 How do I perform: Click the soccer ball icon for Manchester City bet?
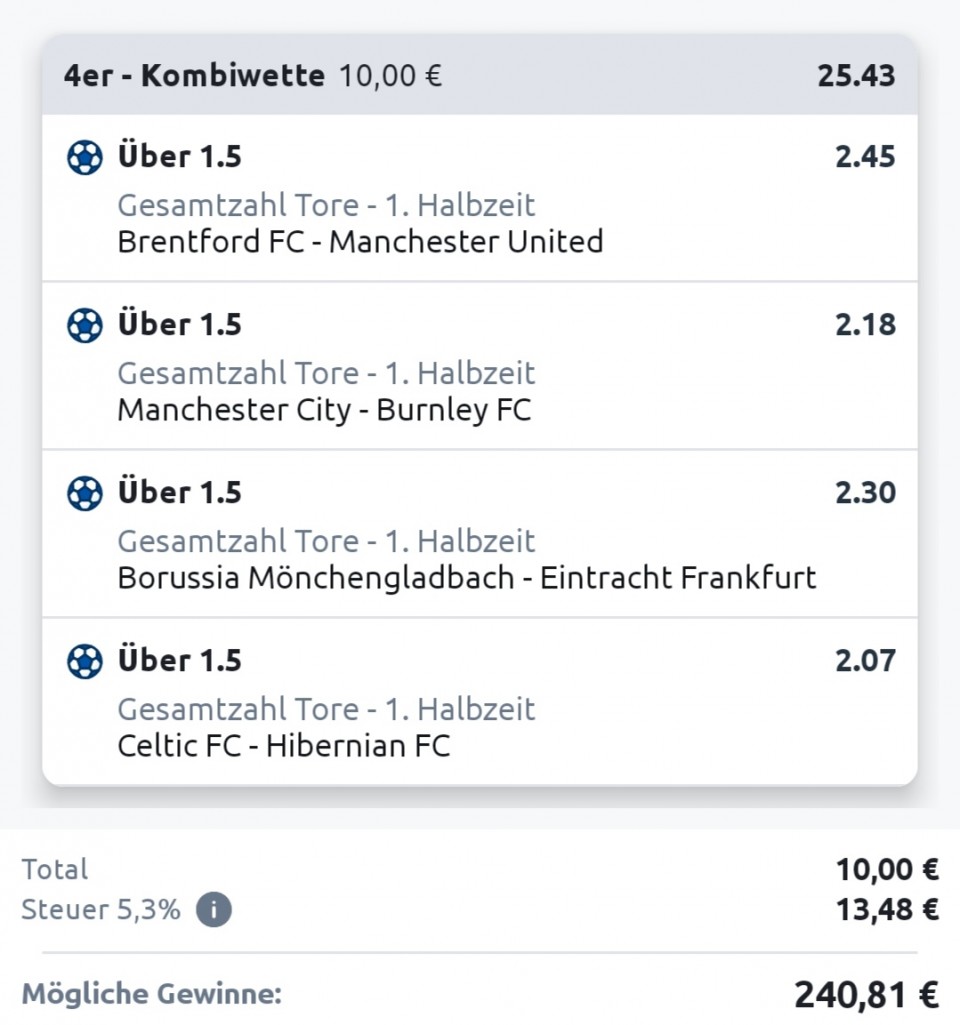[x=85, y=326]
